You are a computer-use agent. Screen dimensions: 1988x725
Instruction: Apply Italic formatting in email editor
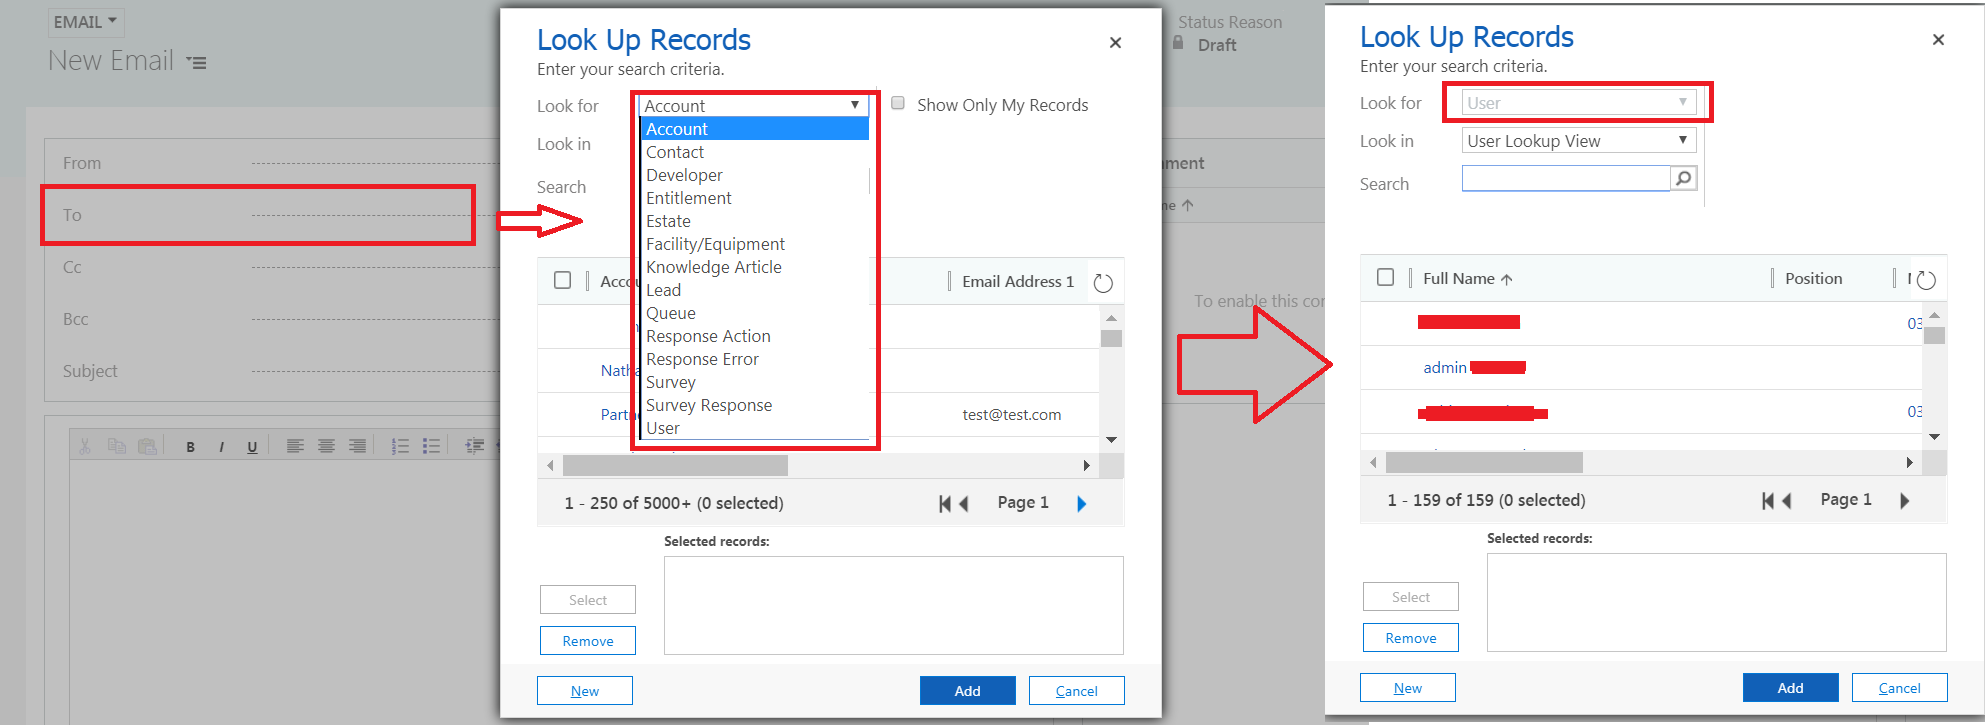click(x=221, y=447)
